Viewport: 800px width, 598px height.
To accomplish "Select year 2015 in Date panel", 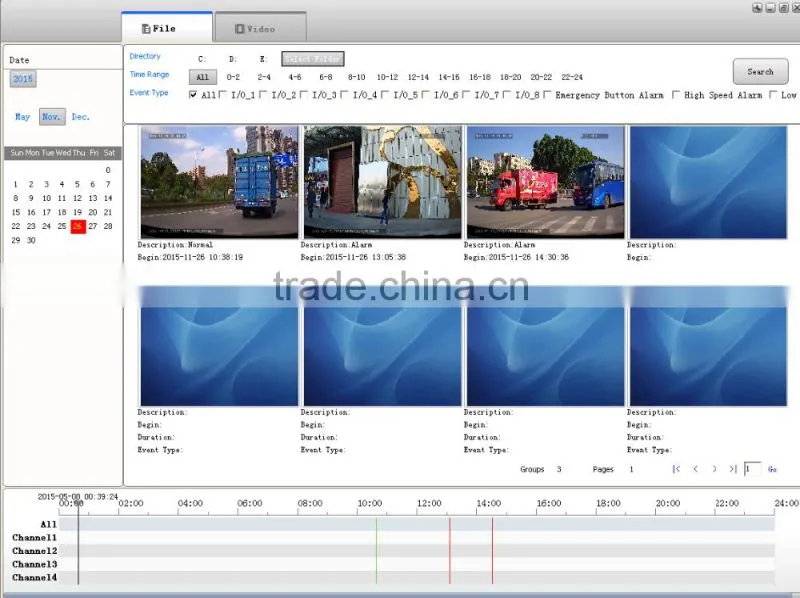I will [x=23, y=79].
